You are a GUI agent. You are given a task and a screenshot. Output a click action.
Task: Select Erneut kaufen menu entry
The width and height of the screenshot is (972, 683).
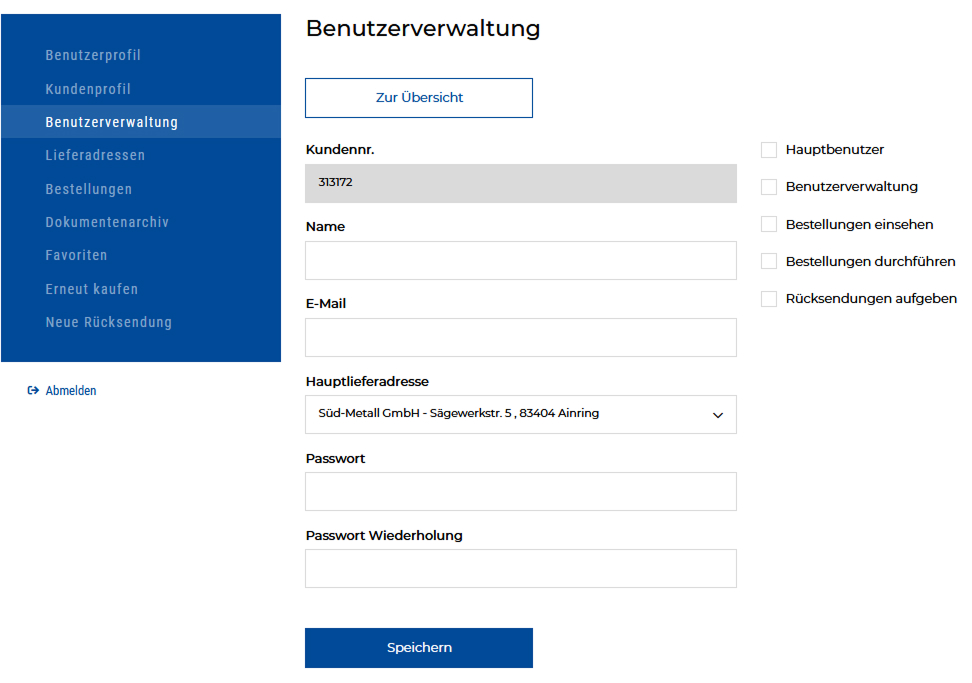click(92, 289)
